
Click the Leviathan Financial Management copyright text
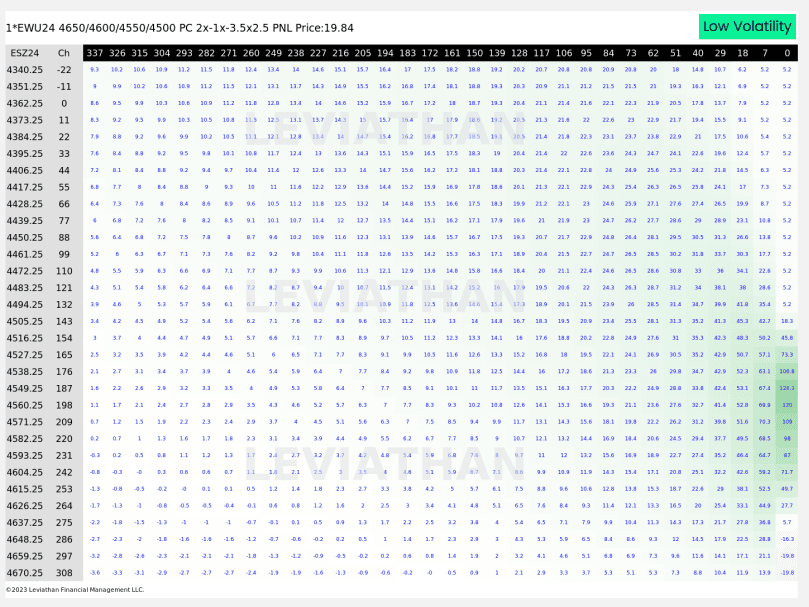point(75,590)
